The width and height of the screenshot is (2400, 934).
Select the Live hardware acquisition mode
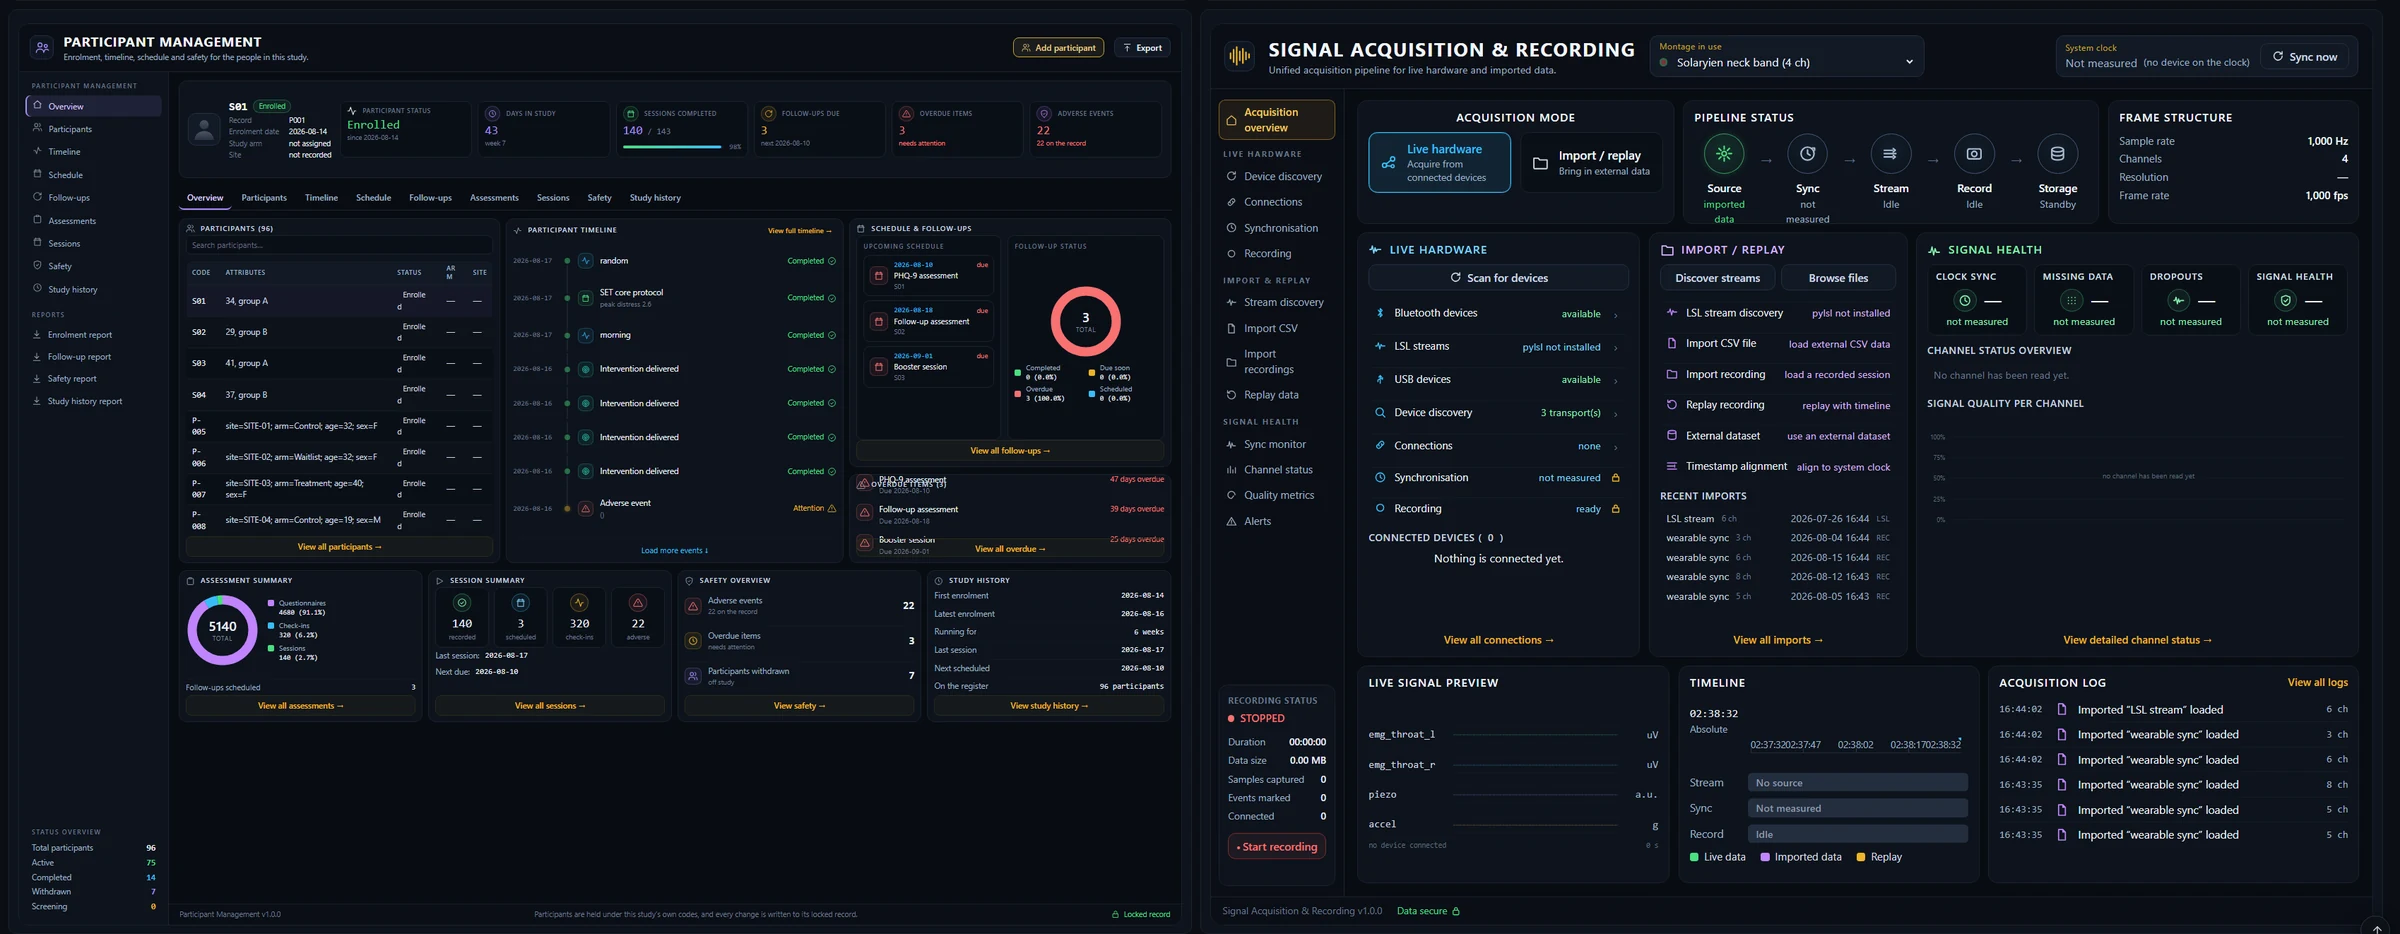[x=1439, y=163]
